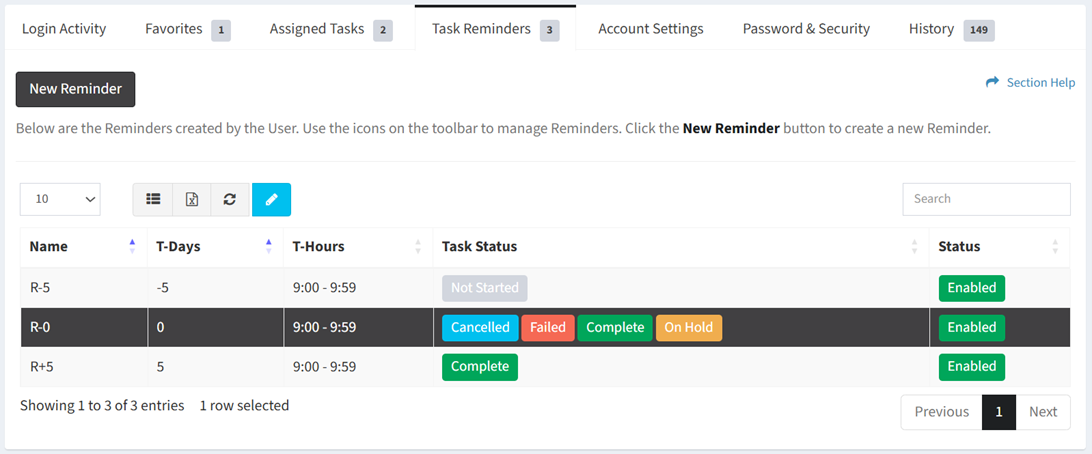Screen dimensions: 1092x454
Task: Open the page size dropdown showing 10
Action: point(61,199)
